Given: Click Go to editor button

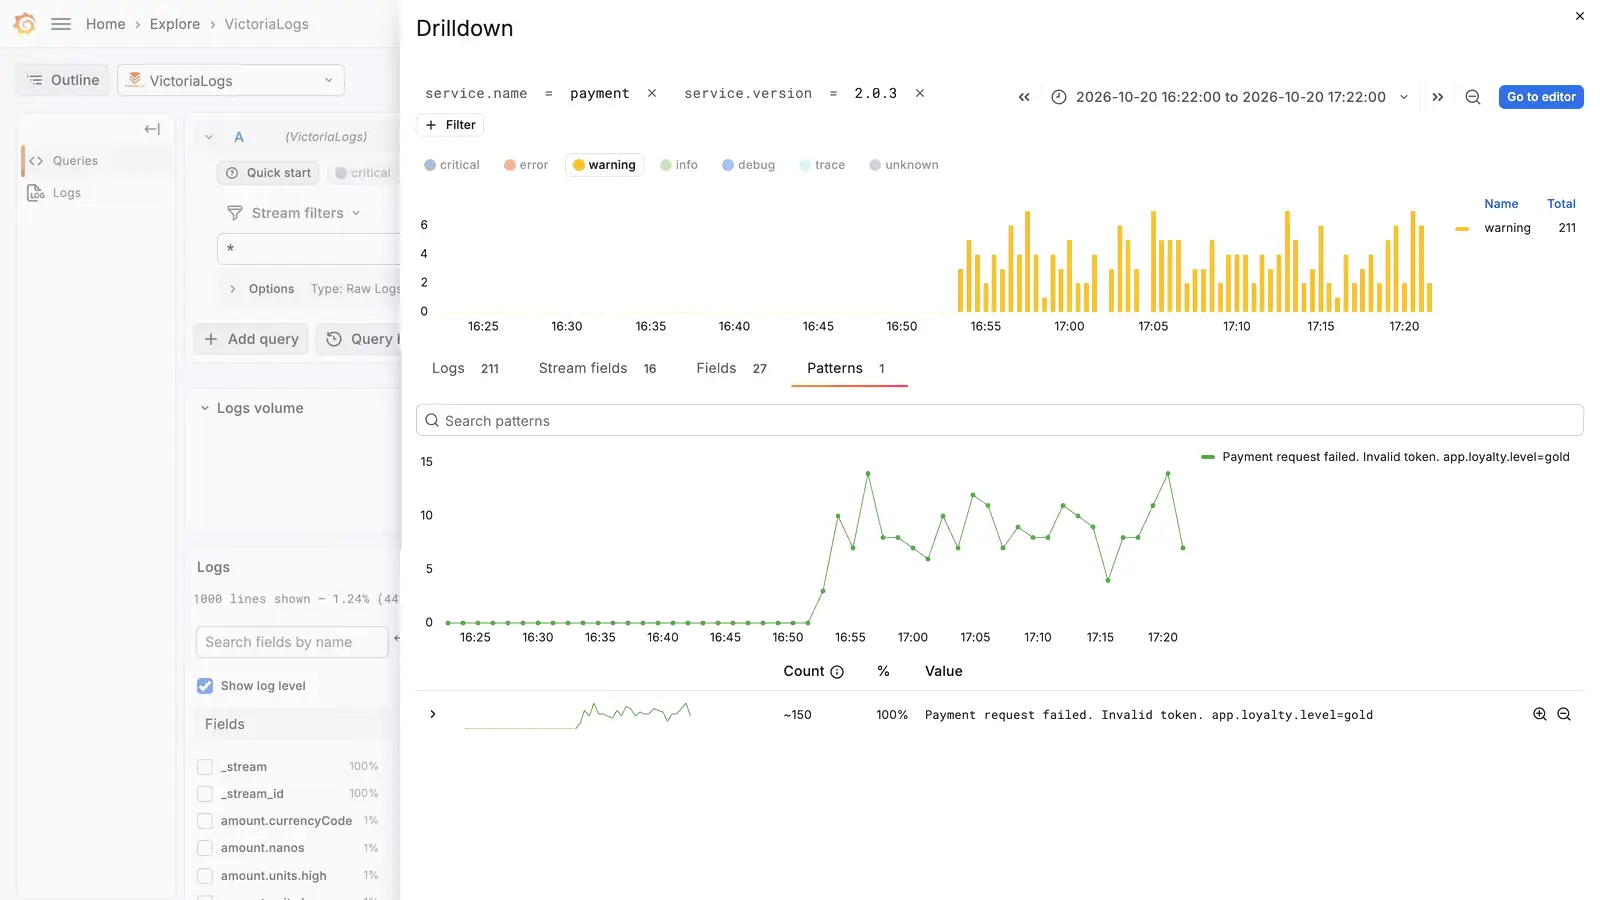Looking at the screenshot, I should coord(1541,97).
